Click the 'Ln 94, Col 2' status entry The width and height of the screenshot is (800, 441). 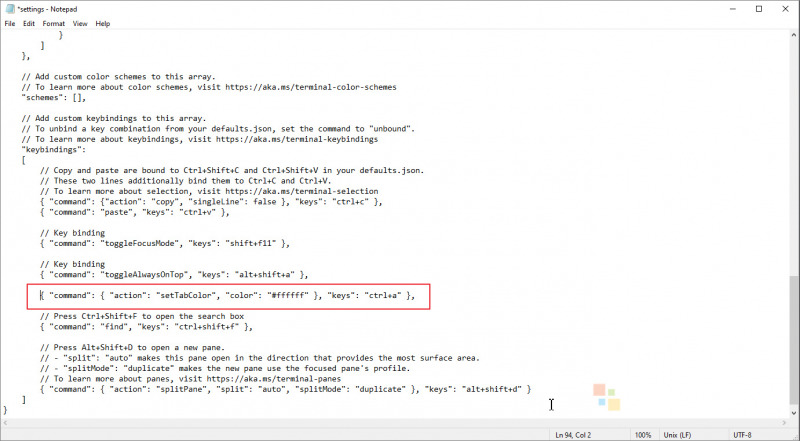pos(573,435)
